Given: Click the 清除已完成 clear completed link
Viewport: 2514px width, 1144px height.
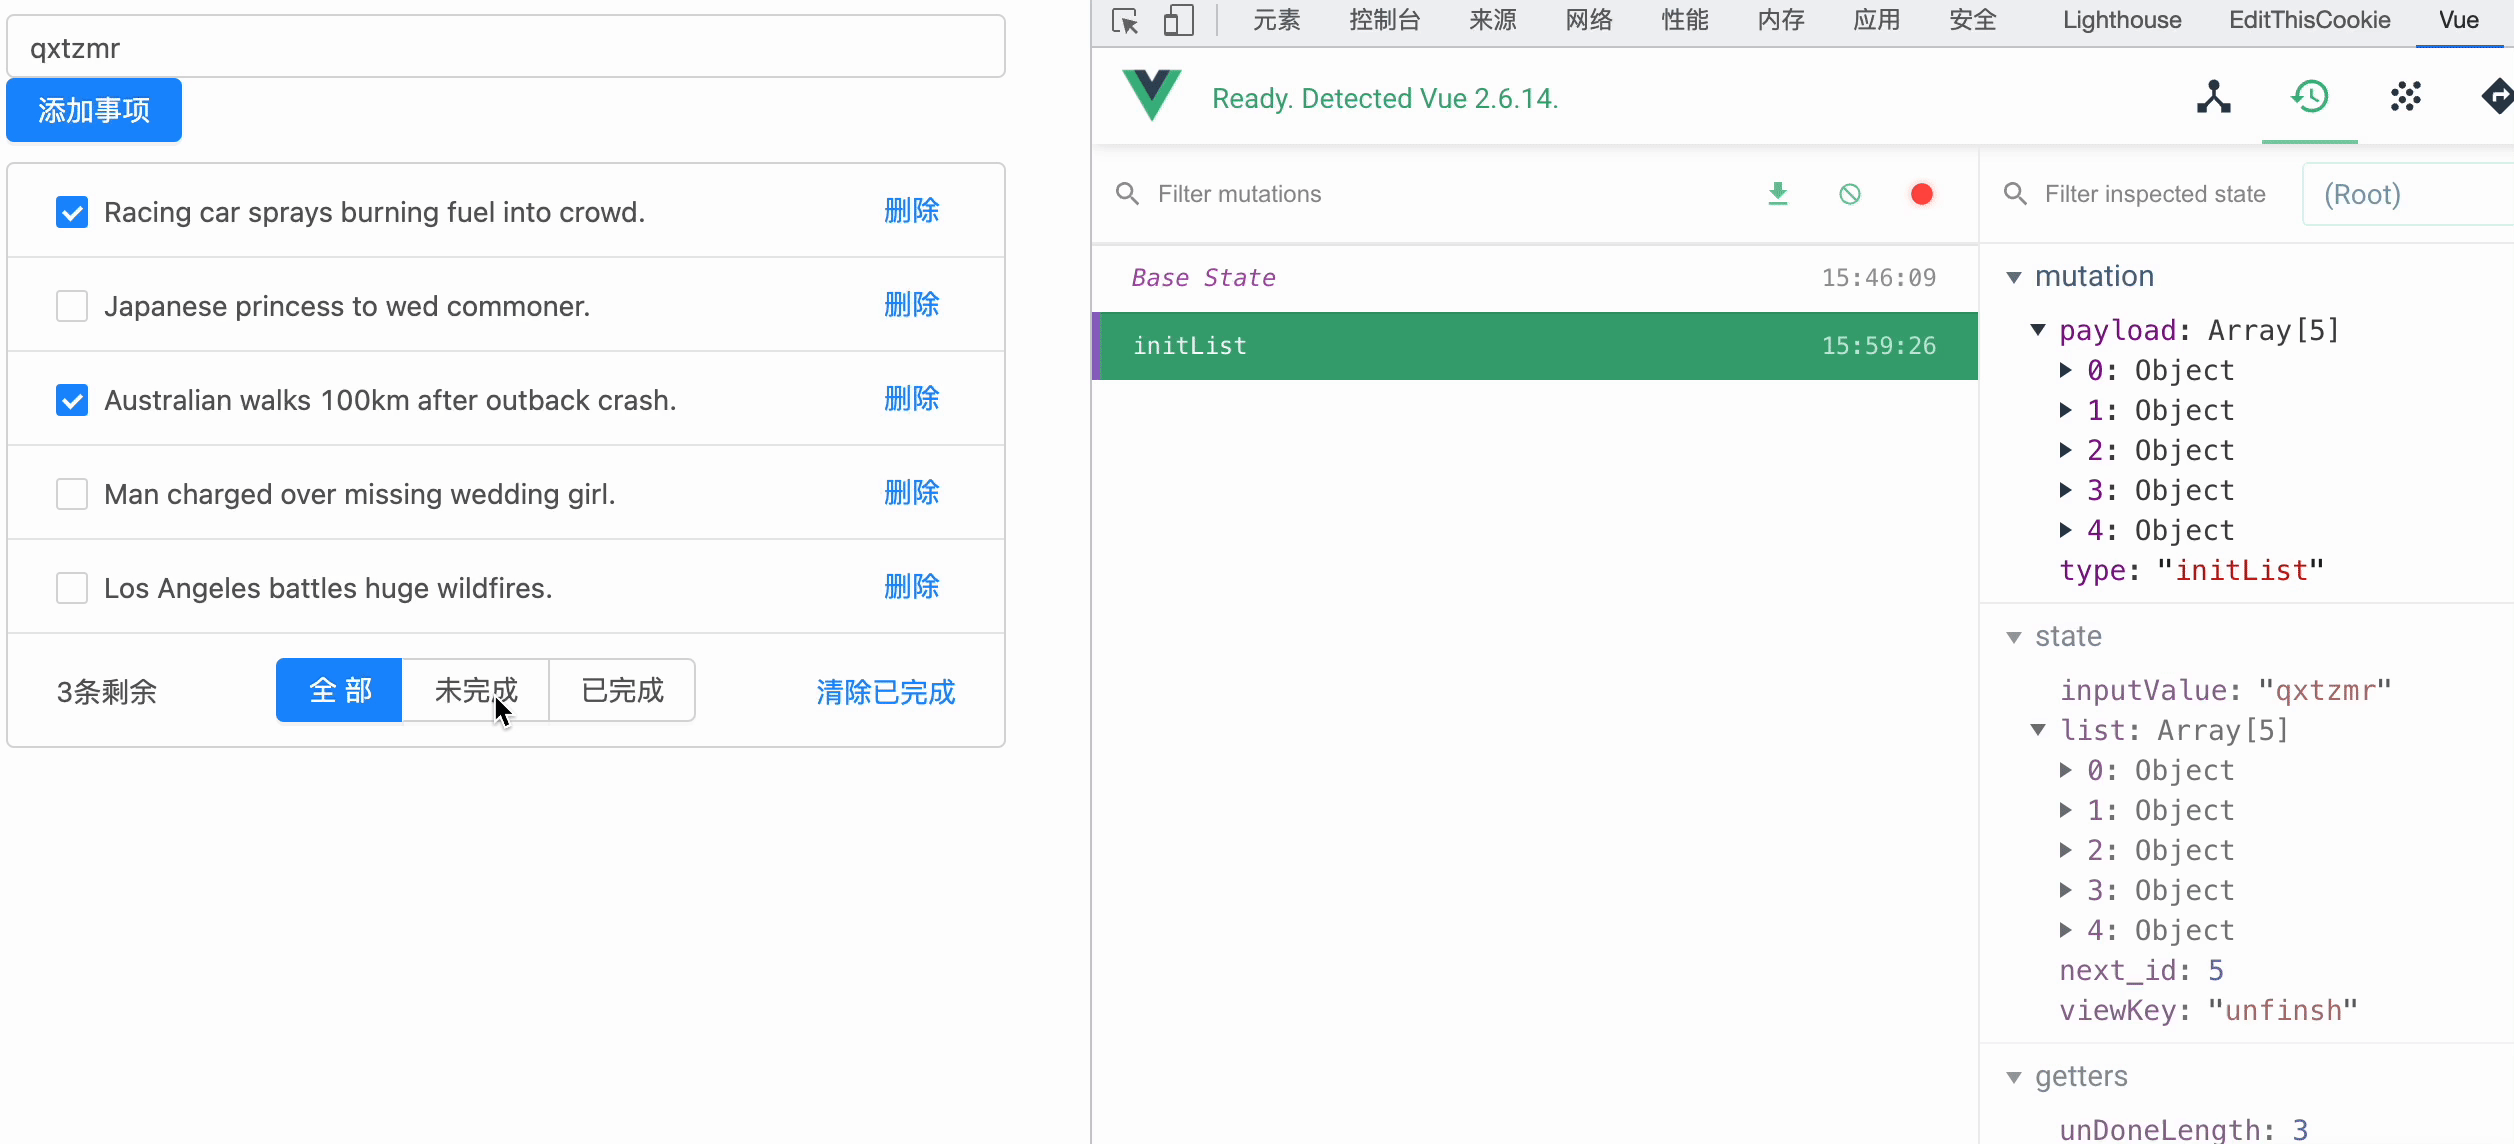Looking at the screenshot, I should [885, 691].
